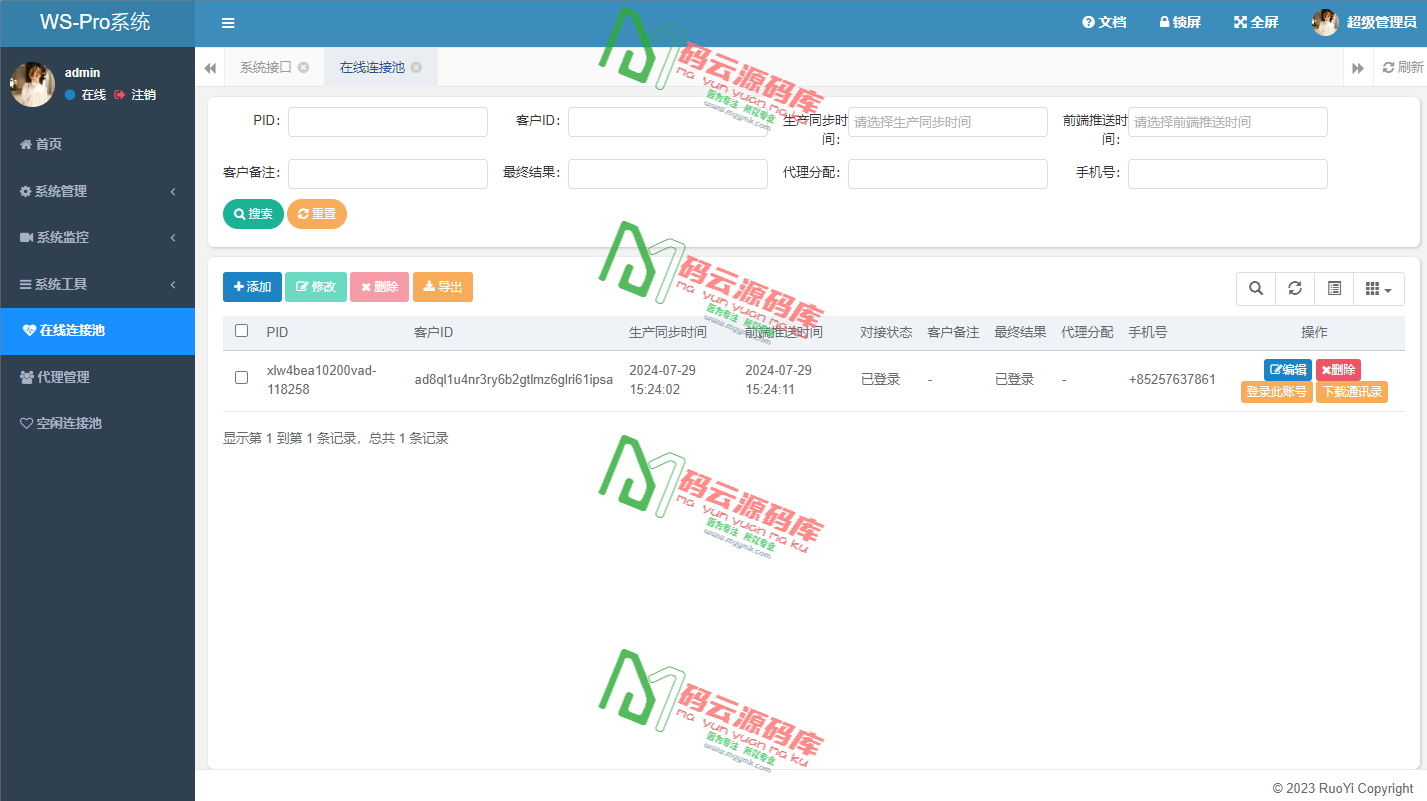
Task: Collapse the sidebar with the hamburger icon
Action: pos(228,21)
